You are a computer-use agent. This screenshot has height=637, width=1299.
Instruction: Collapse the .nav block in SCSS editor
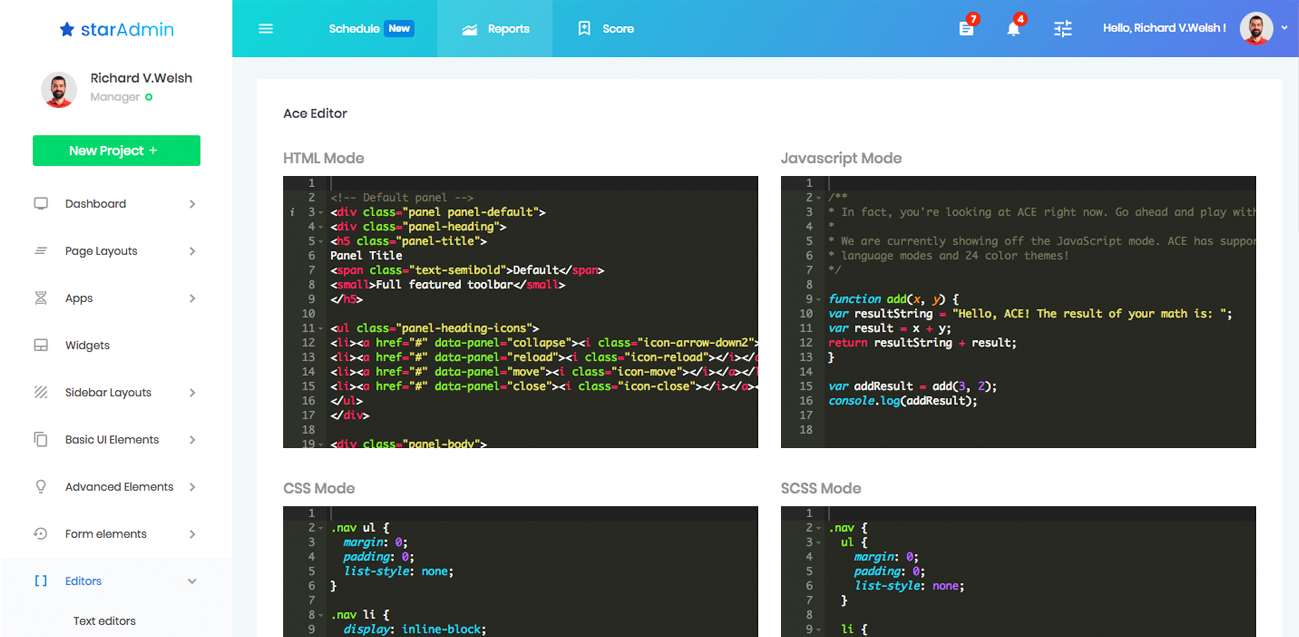818,528
